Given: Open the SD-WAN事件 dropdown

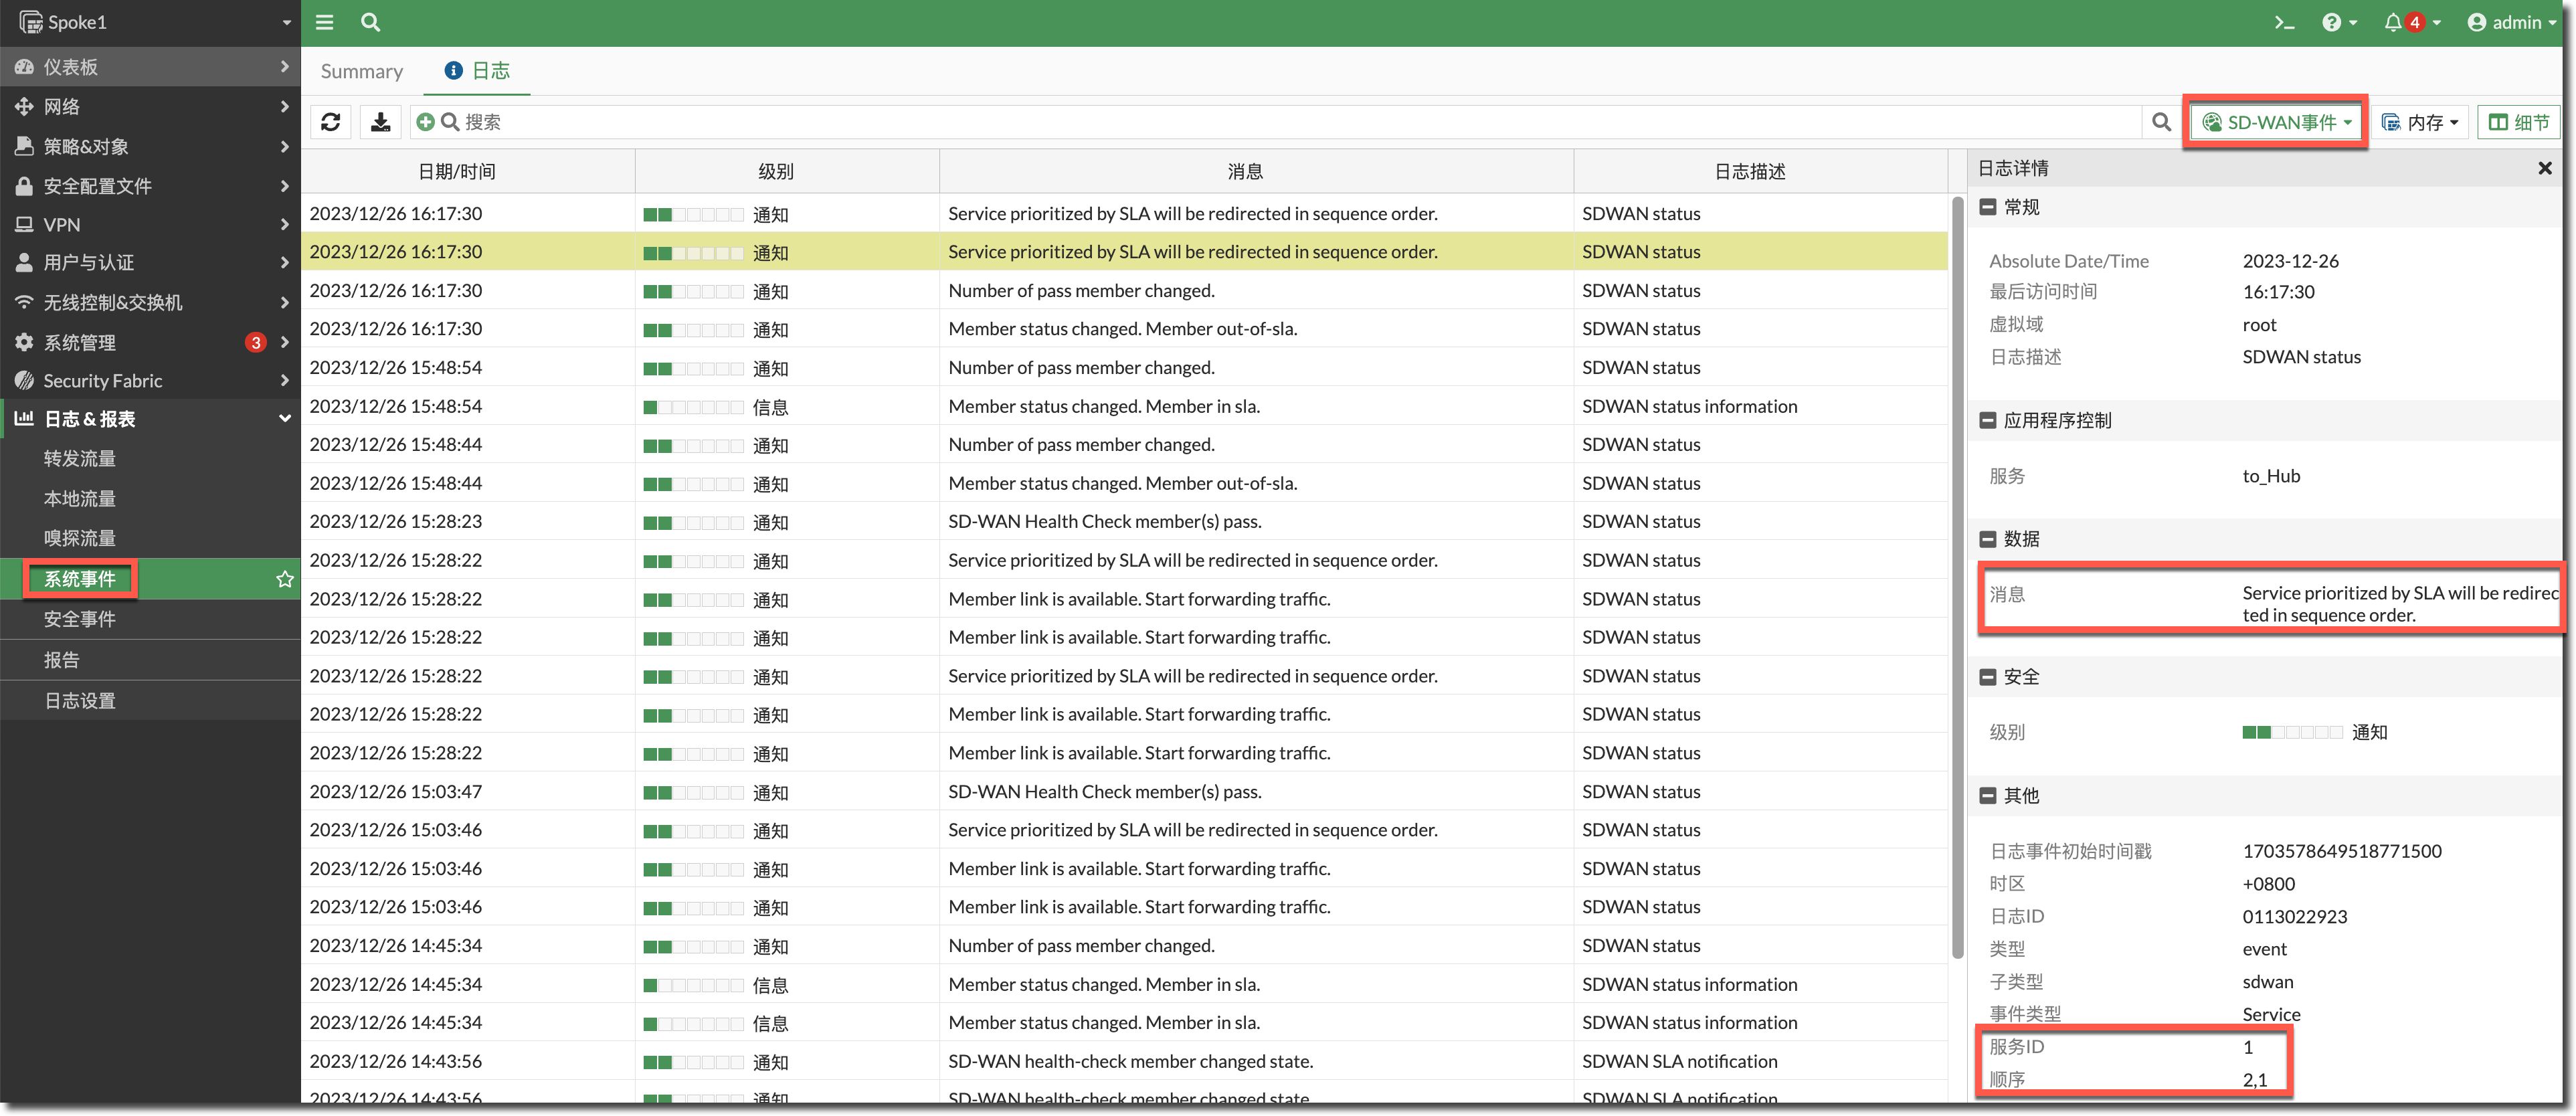Looking at the screenshot, I should (x=2276, y=122).
